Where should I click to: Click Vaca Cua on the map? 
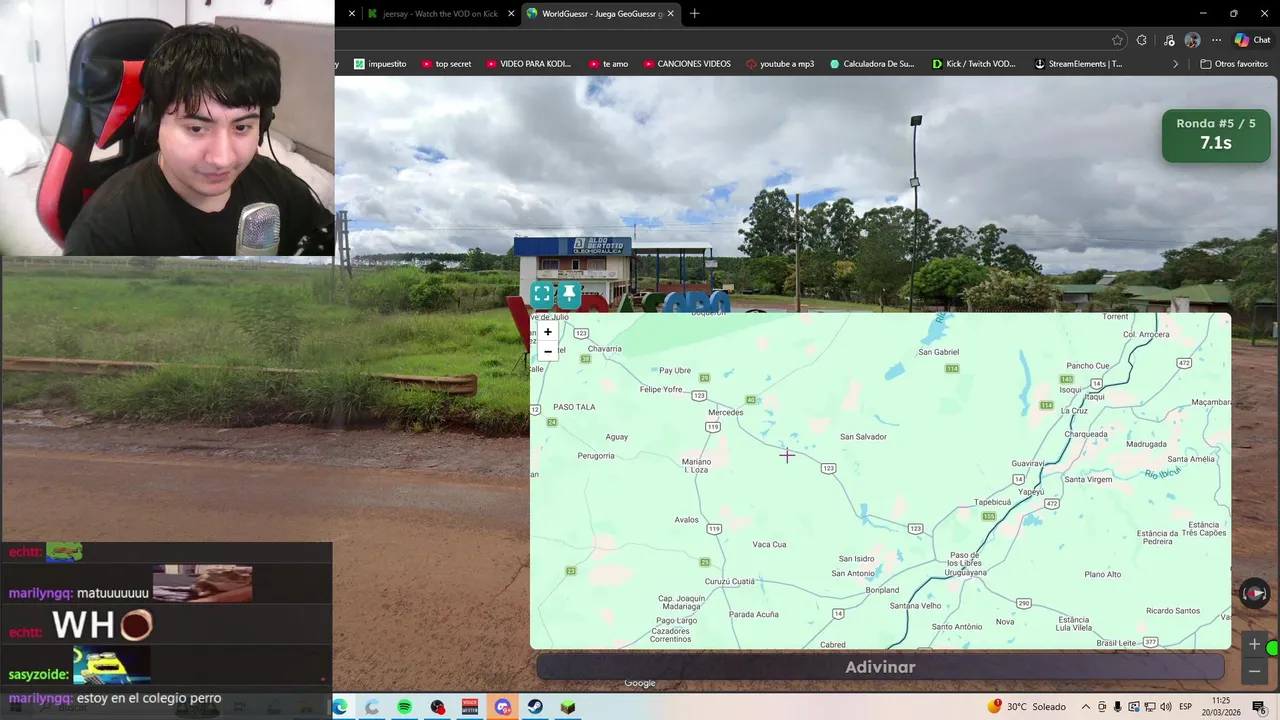769,544
